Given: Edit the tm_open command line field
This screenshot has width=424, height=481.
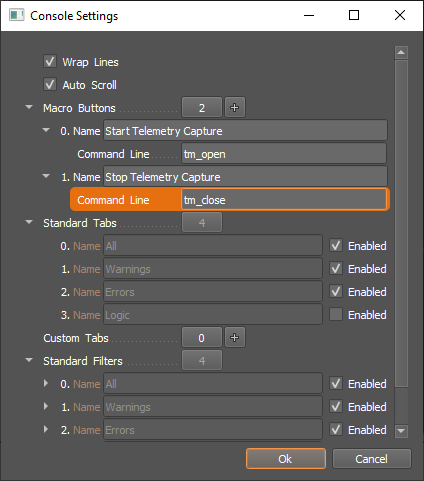Looking at the screenshot, I should [x=284, y=154].
